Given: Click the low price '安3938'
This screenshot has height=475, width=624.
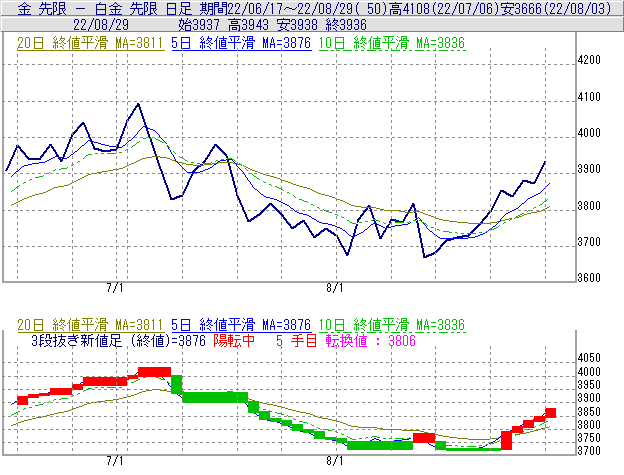Looking at the screenshot, I should (297, 25).
